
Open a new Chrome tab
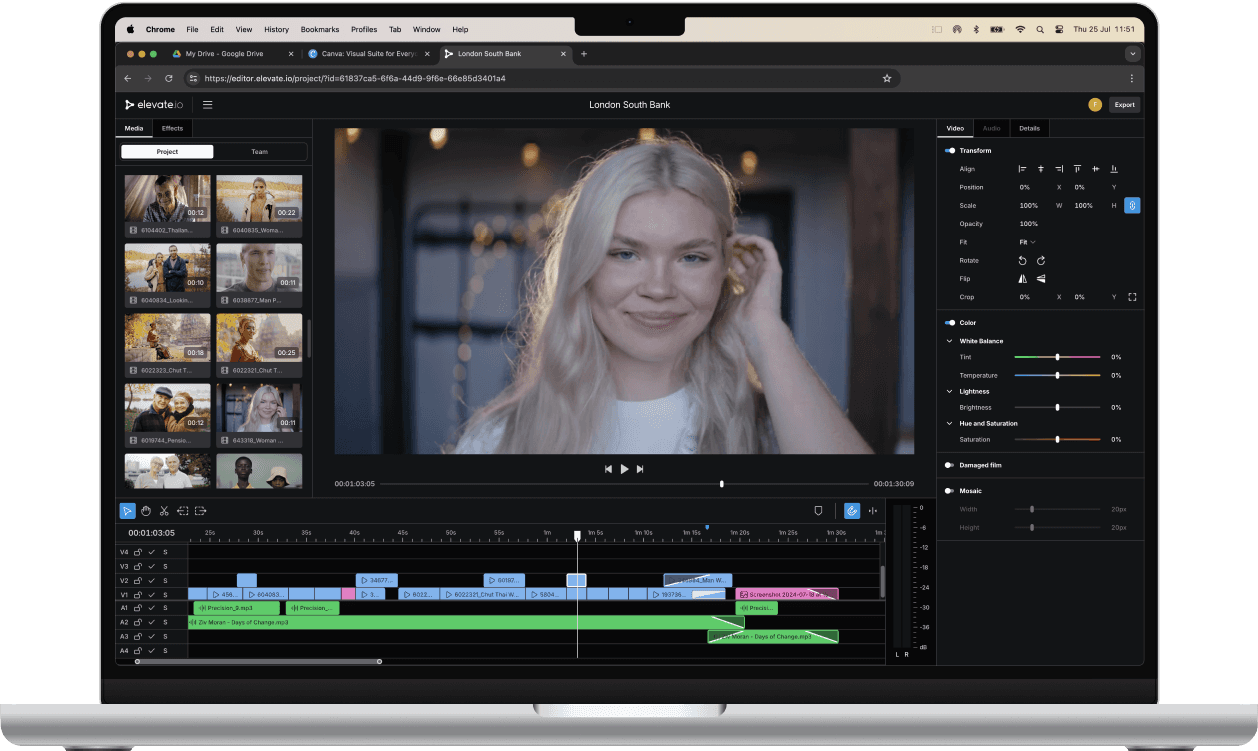[x=584, y=53]
